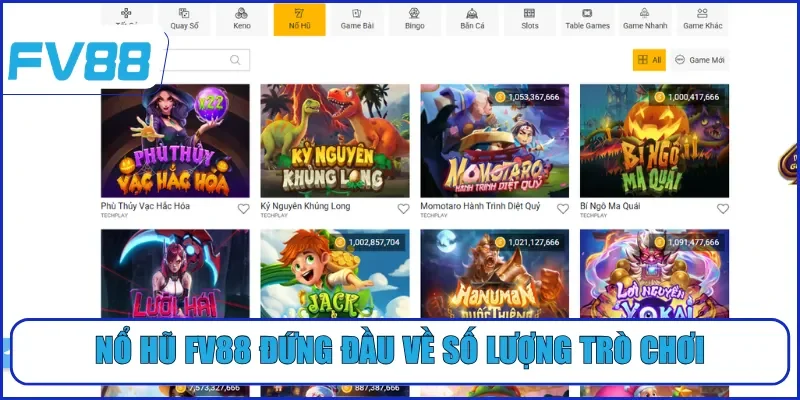
Task: Open Hanuman game thumbnail
Action: pos(494,274)
